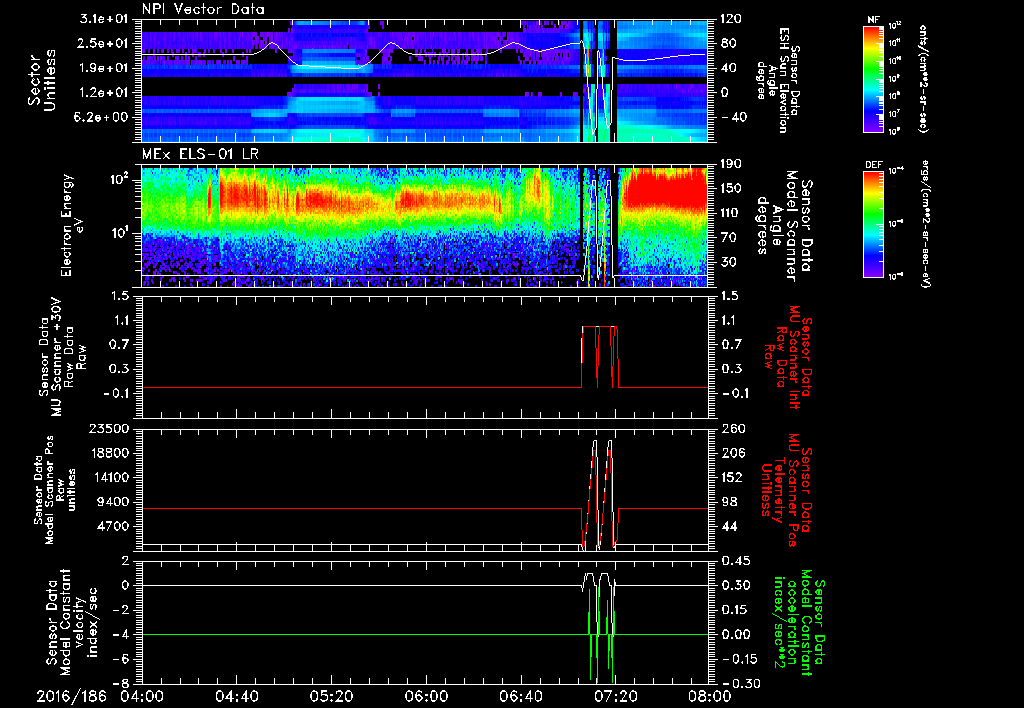
Task: Click the NF rainbow color bar
Action: (x=873, y=78)
